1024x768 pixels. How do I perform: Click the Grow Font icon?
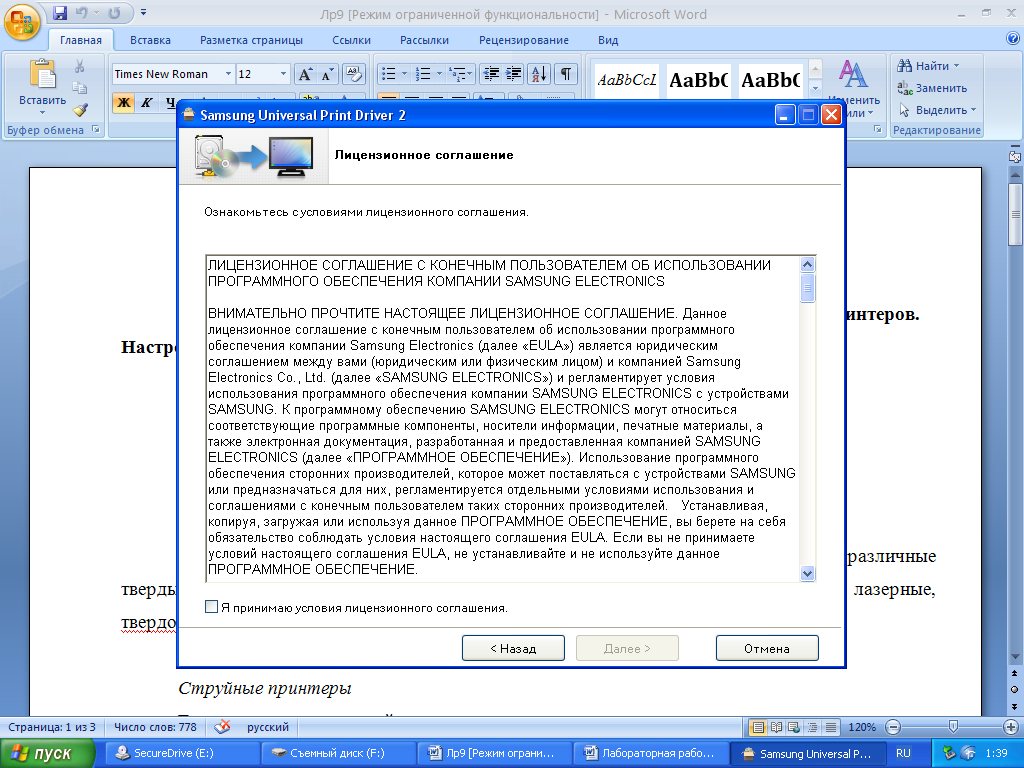(x=305, y=74)
